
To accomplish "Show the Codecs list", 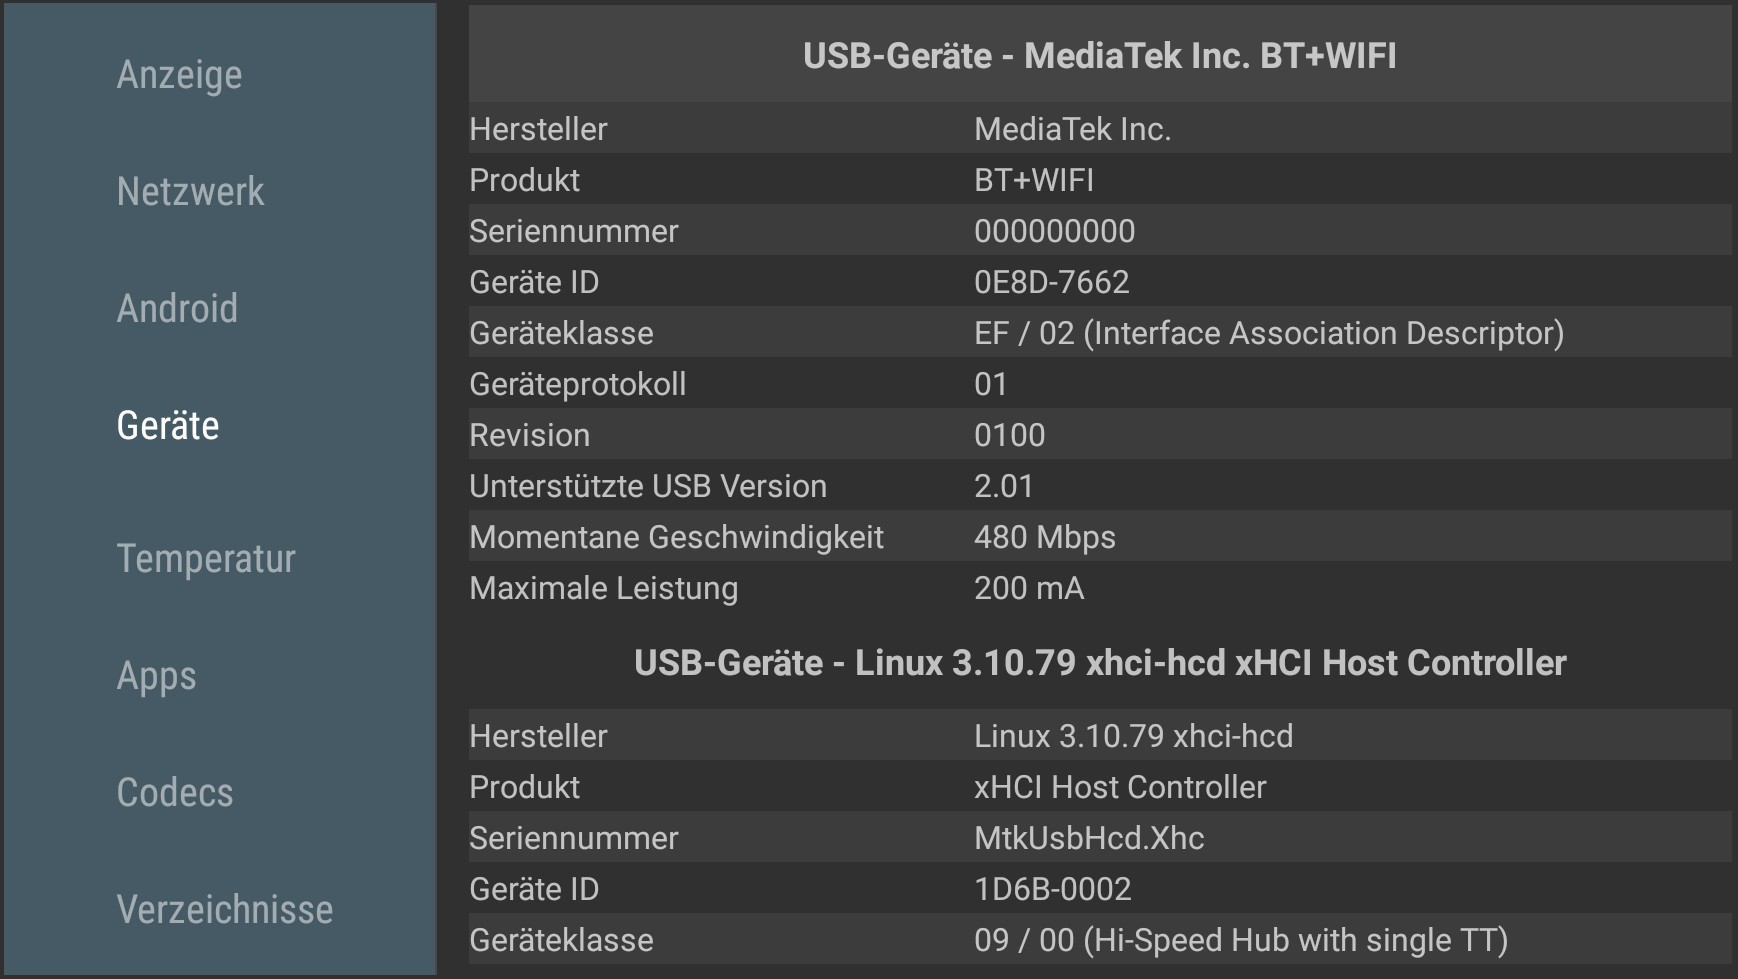I will 175,793.
